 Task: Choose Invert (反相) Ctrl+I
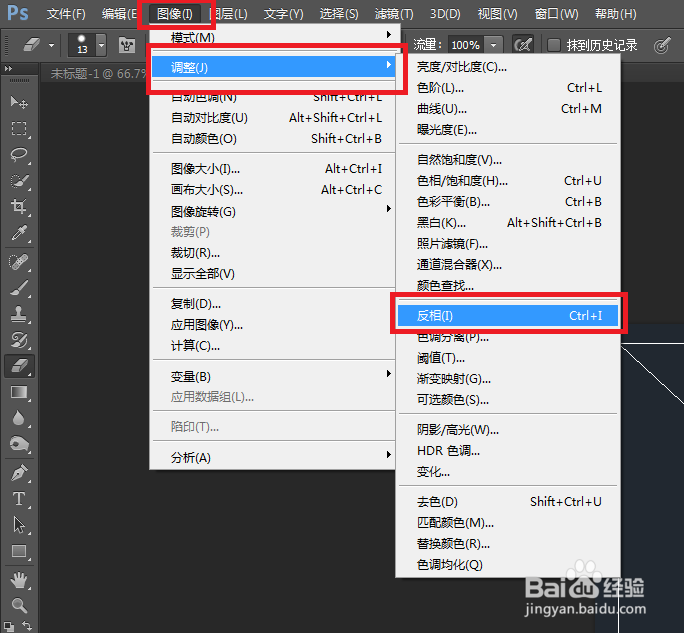(x=508, y=315)
